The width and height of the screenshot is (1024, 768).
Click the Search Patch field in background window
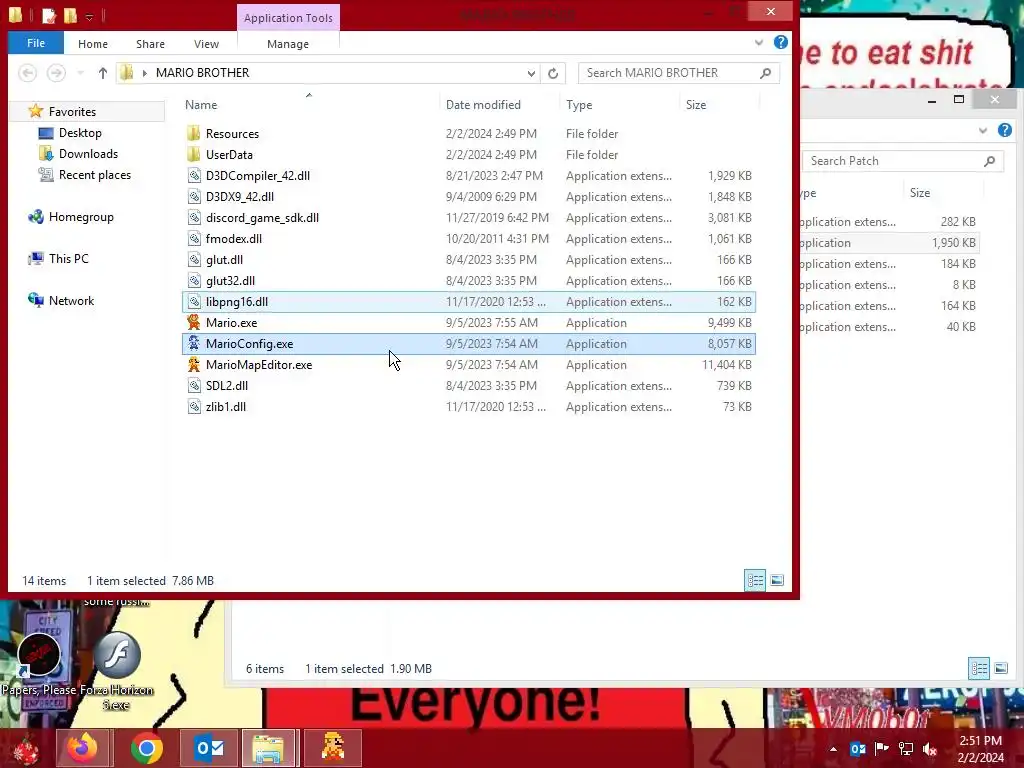click(903, 161)
